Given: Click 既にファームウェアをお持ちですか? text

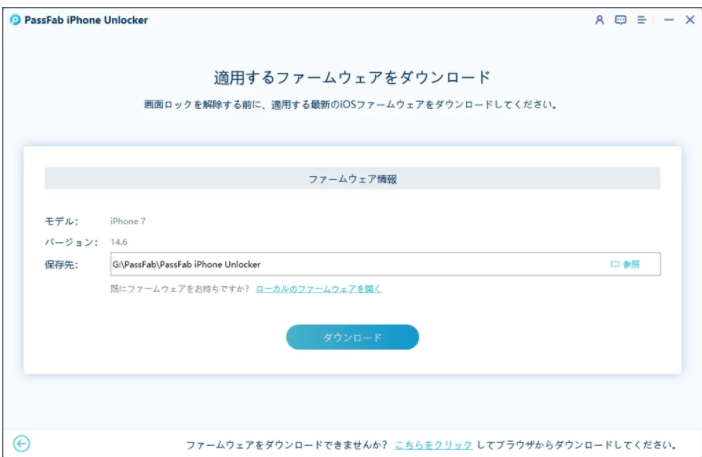Looking at the screenshot, I should 180,289.
